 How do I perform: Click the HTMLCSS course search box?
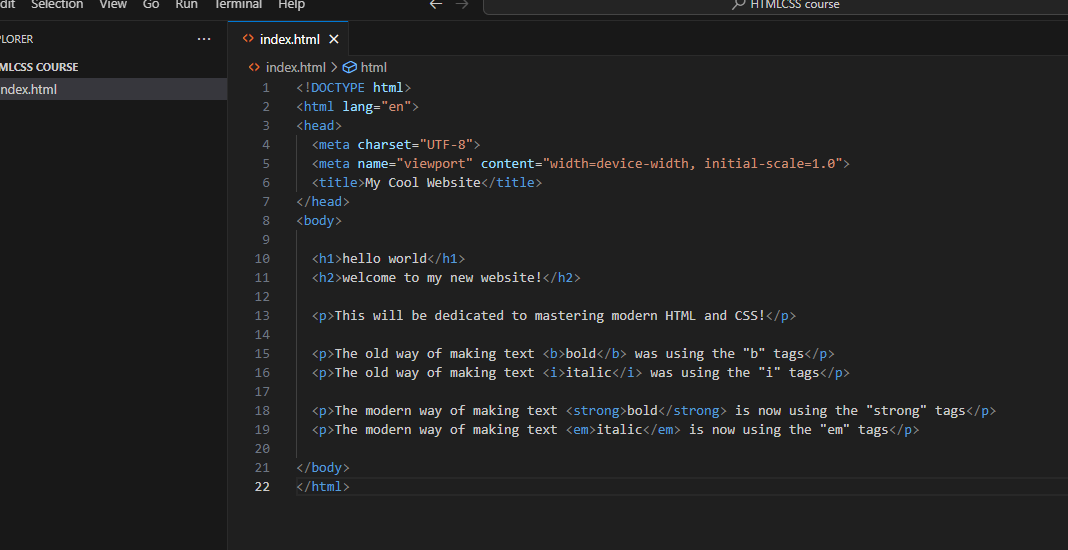775,5
